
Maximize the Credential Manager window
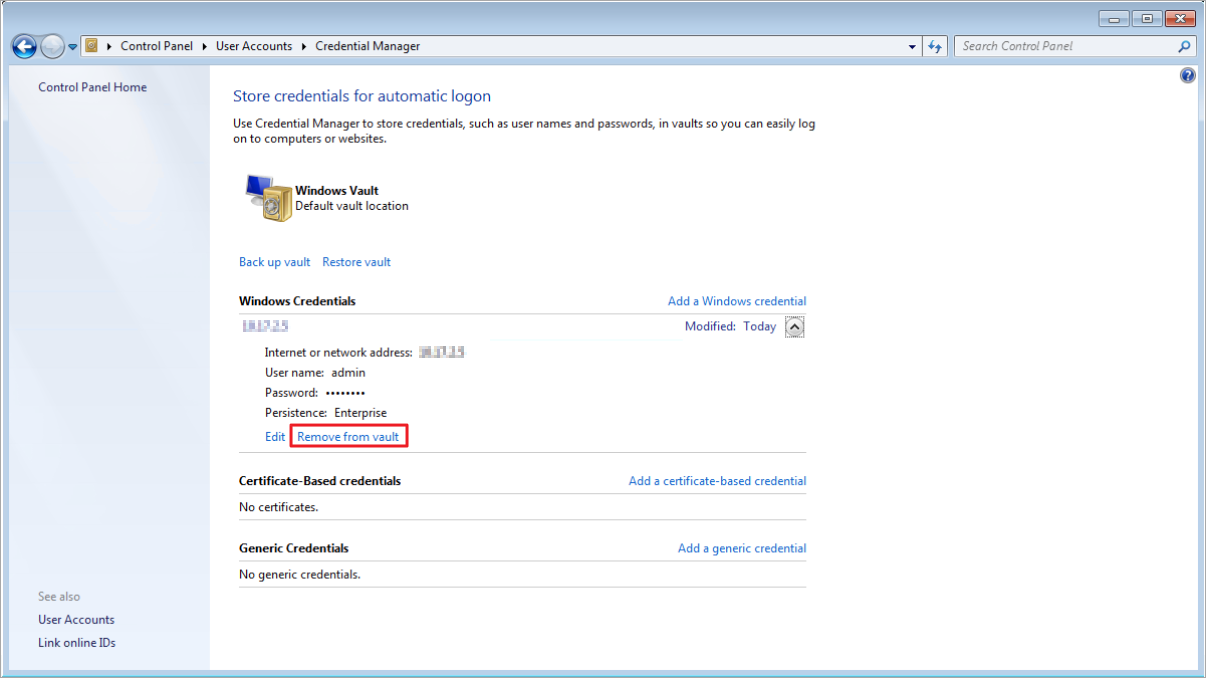(1145, 19)
